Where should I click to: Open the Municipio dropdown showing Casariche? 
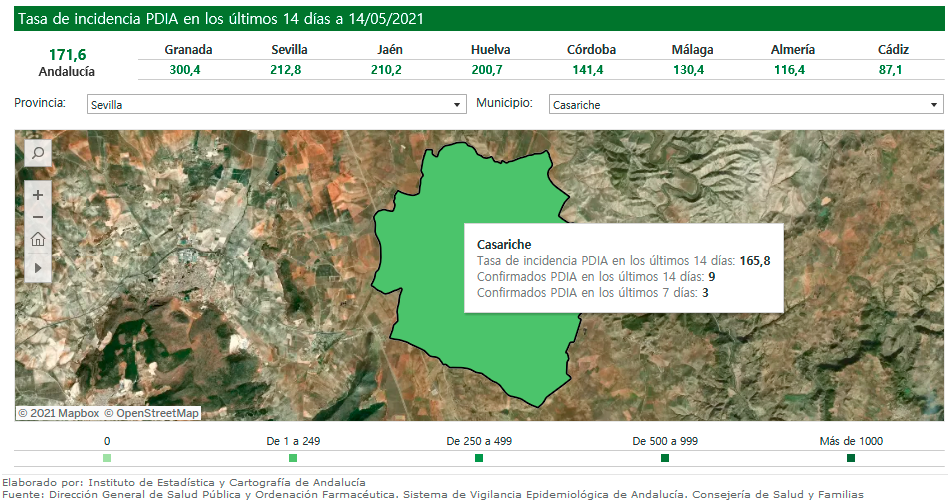click(x=746, y=104)
